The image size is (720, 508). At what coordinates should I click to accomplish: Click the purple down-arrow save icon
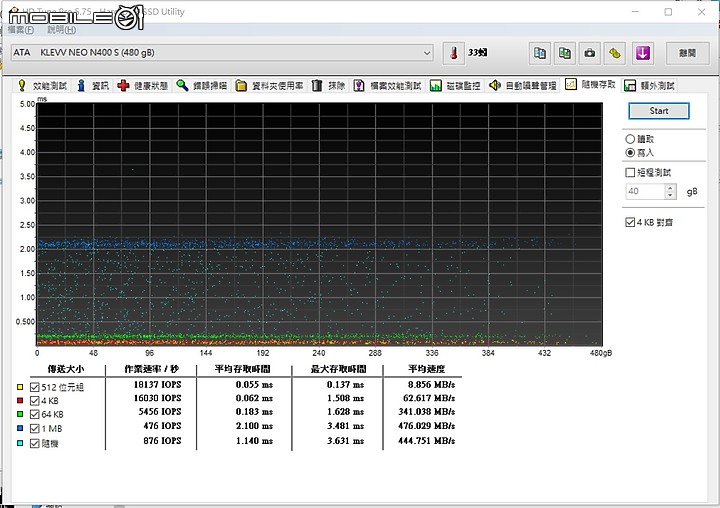[x=642, y=53]
